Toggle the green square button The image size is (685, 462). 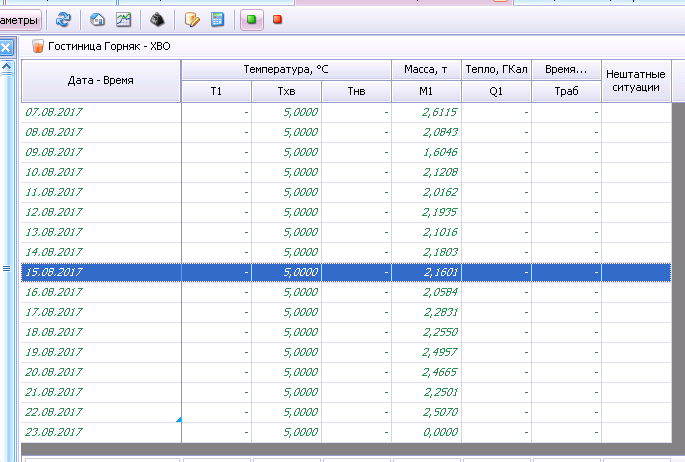[252, 20]
